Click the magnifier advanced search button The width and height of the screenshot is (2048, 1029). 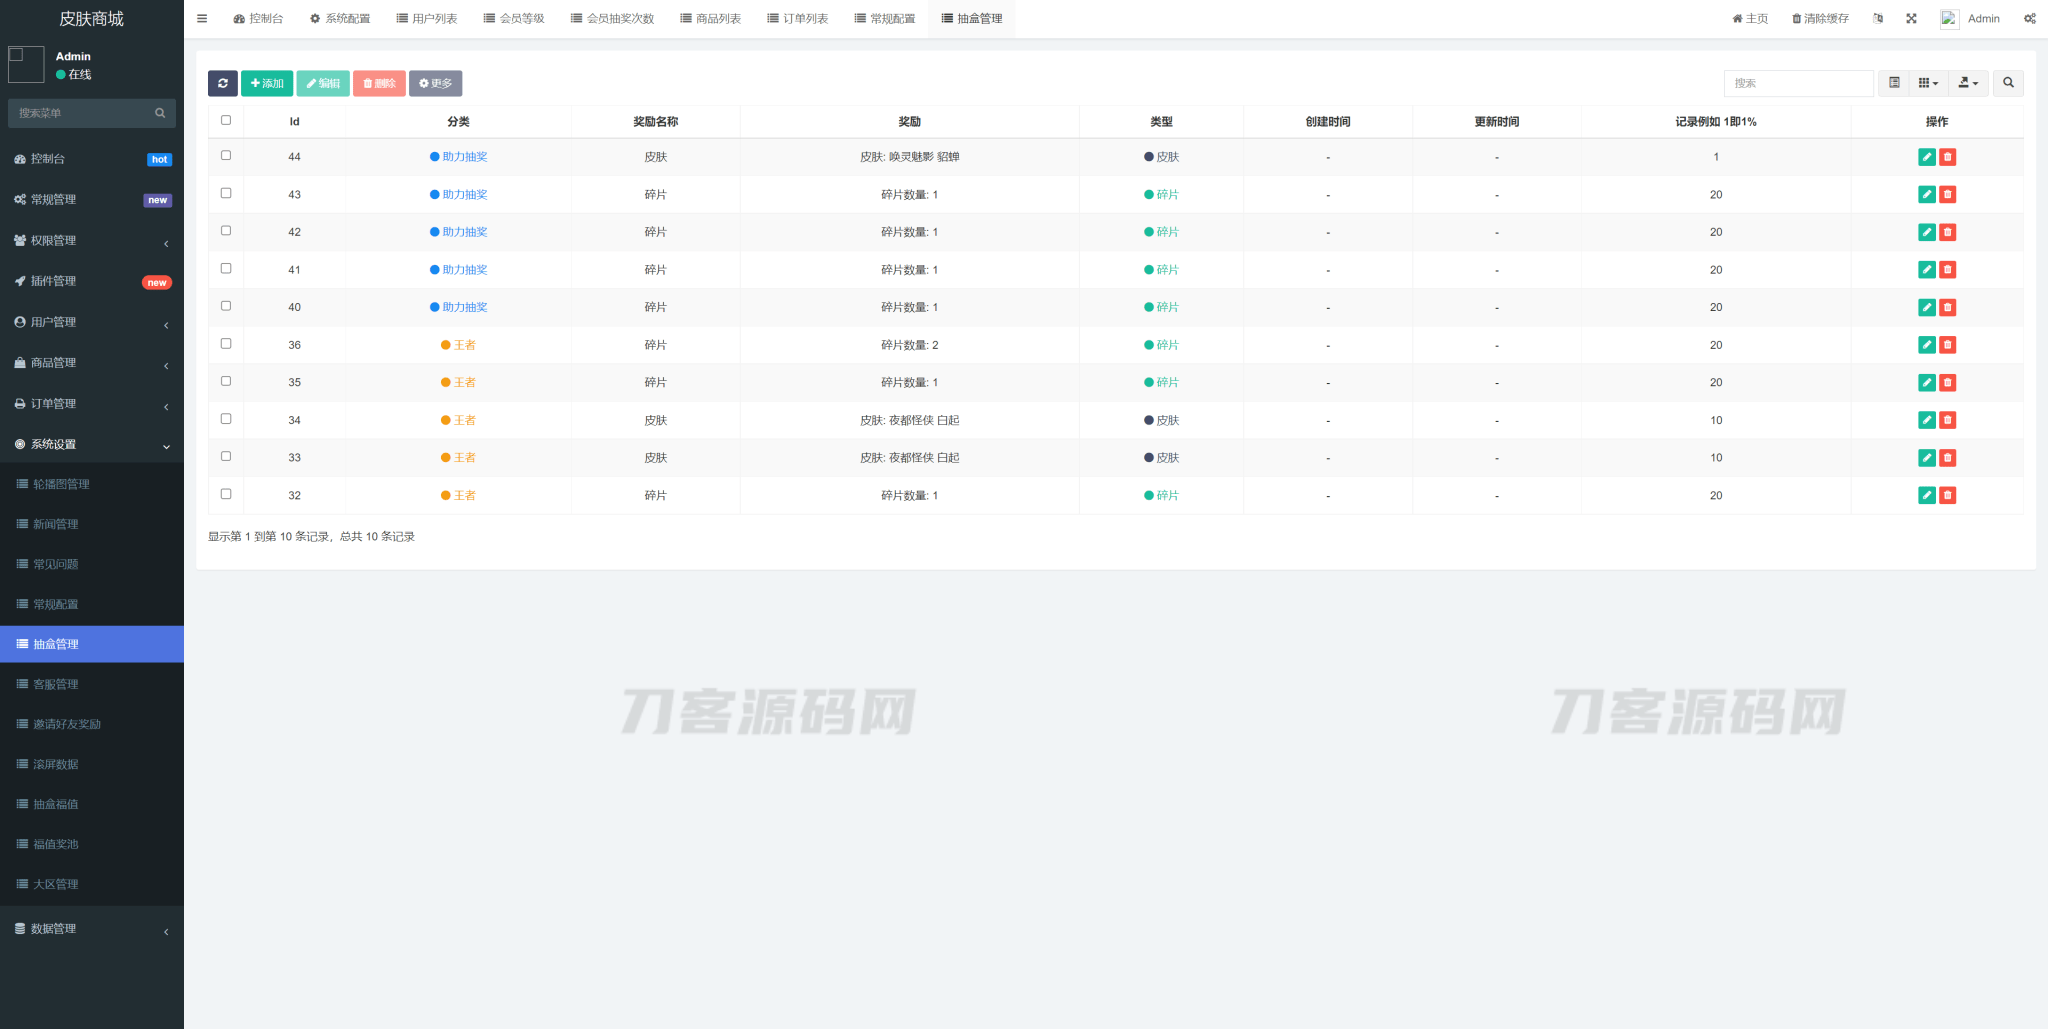2008,83
